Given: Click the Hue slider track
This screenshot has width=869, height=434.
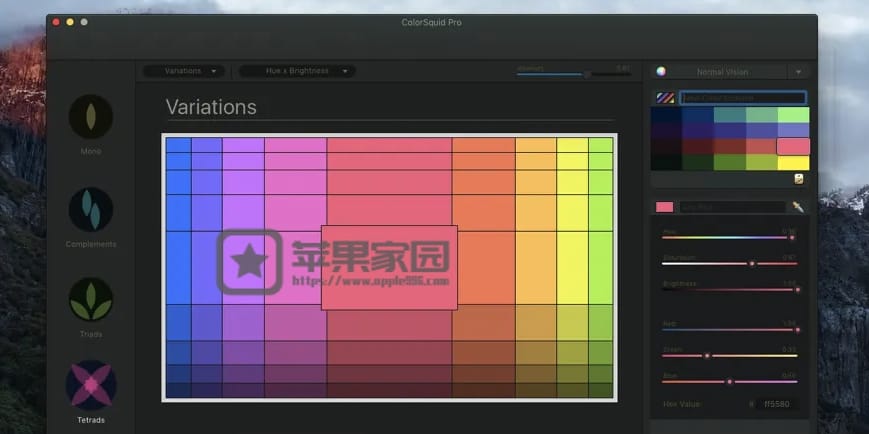Looking at the screenshot, I should [x=729, y=237].
